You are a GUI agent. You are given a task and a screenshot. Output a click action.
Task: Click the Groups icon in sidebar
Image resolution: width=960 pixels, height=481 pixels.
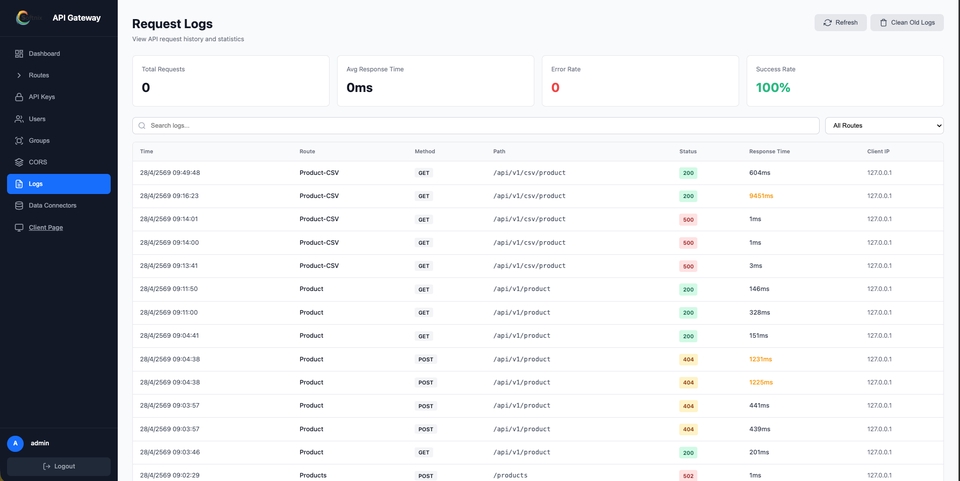(19, 141)
